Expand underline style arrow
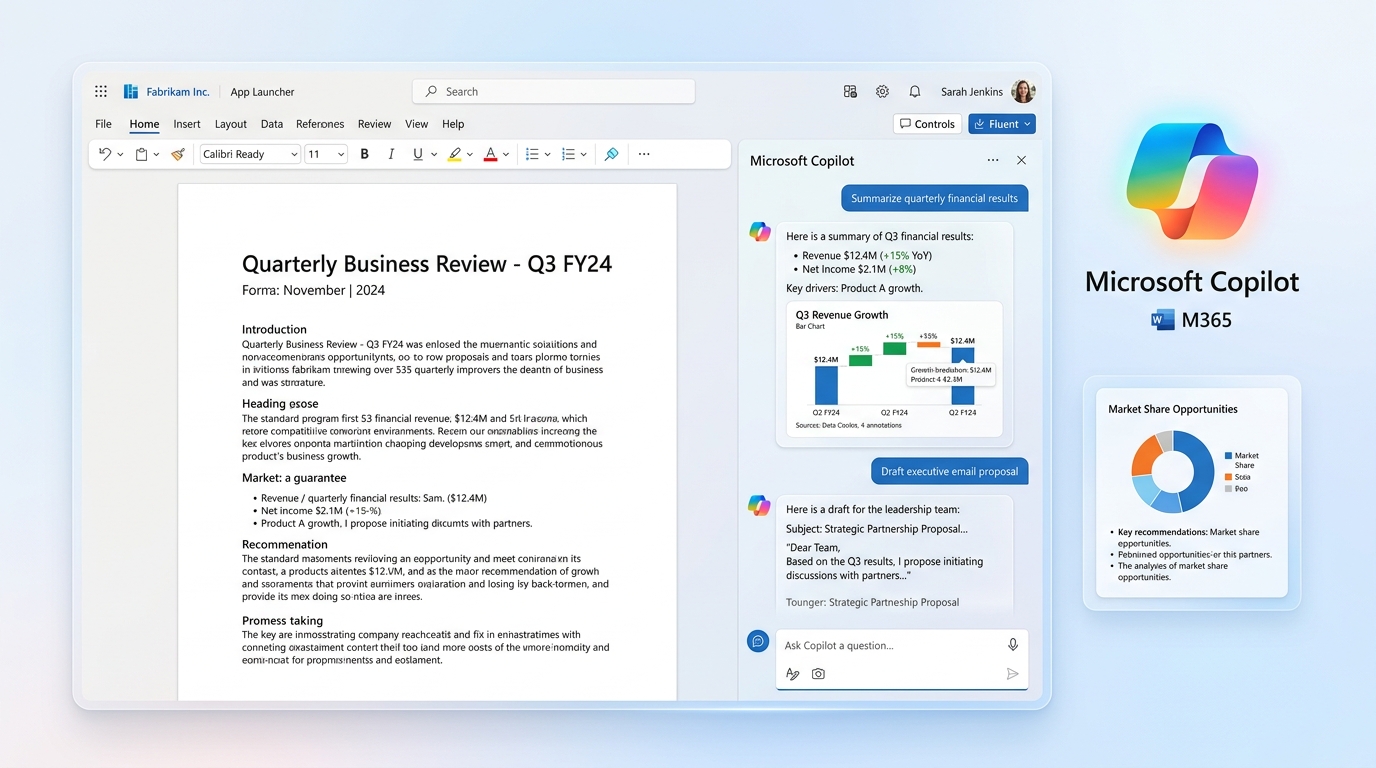1376x768 pixels. coord(434,155)
